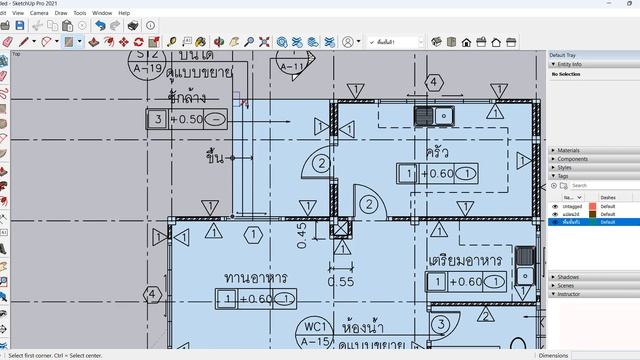Select the Orbit tool
640x360 pixels.
click(x=219, y=42)
